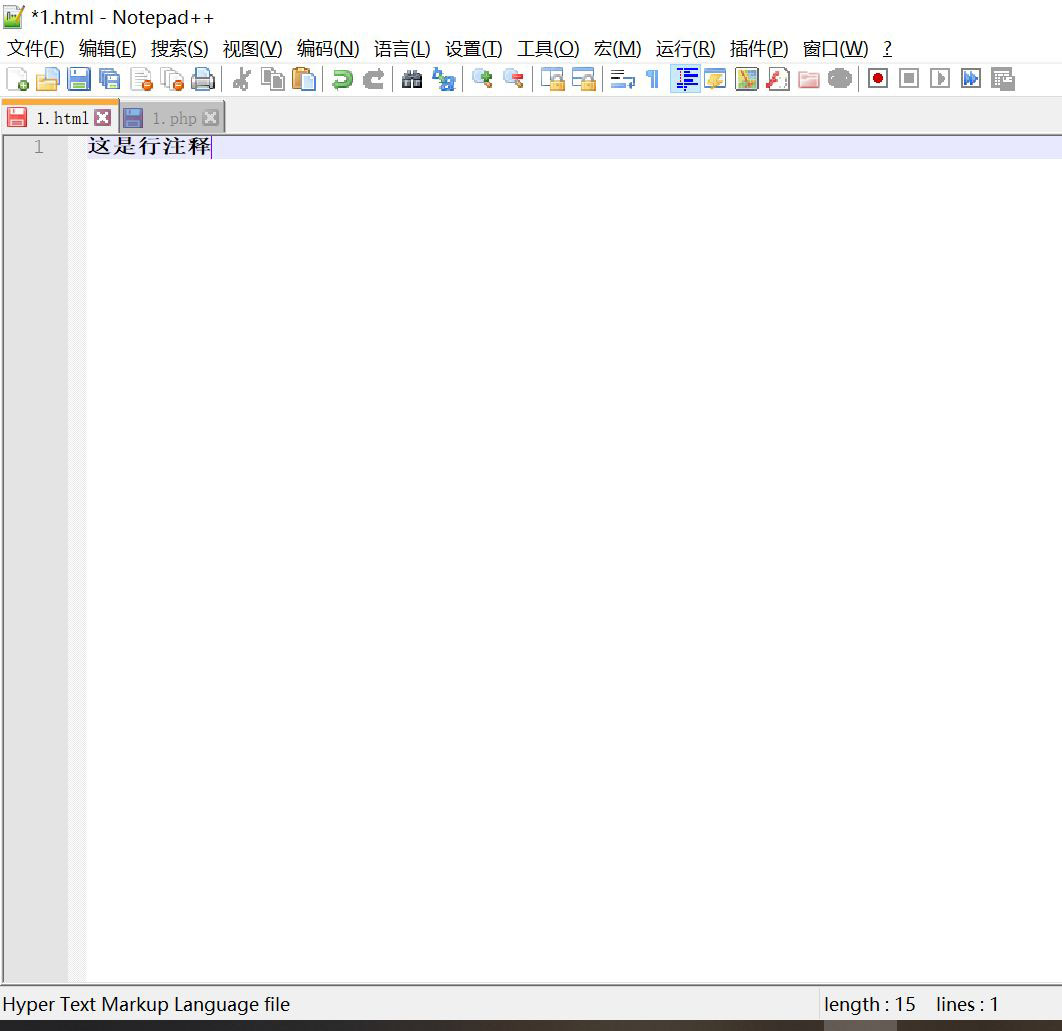
Task: Save the current file with Save icon
Action: click(x=79, y=79)
